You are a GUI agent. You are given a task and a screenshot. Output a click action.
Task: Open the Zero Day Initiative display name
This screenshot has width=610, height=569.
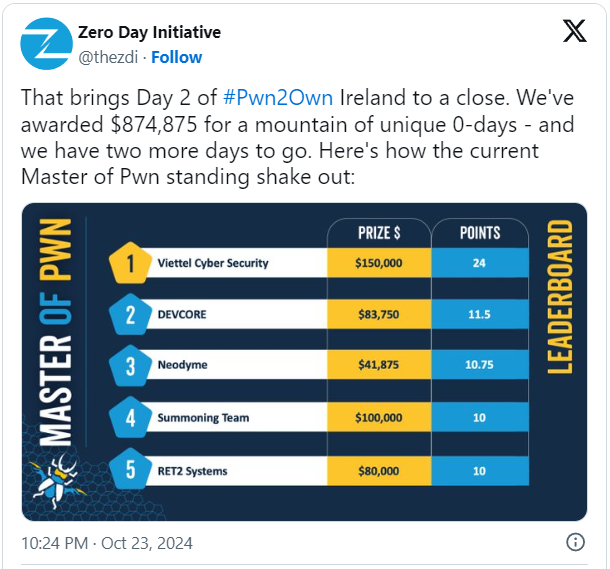(149, 33)
